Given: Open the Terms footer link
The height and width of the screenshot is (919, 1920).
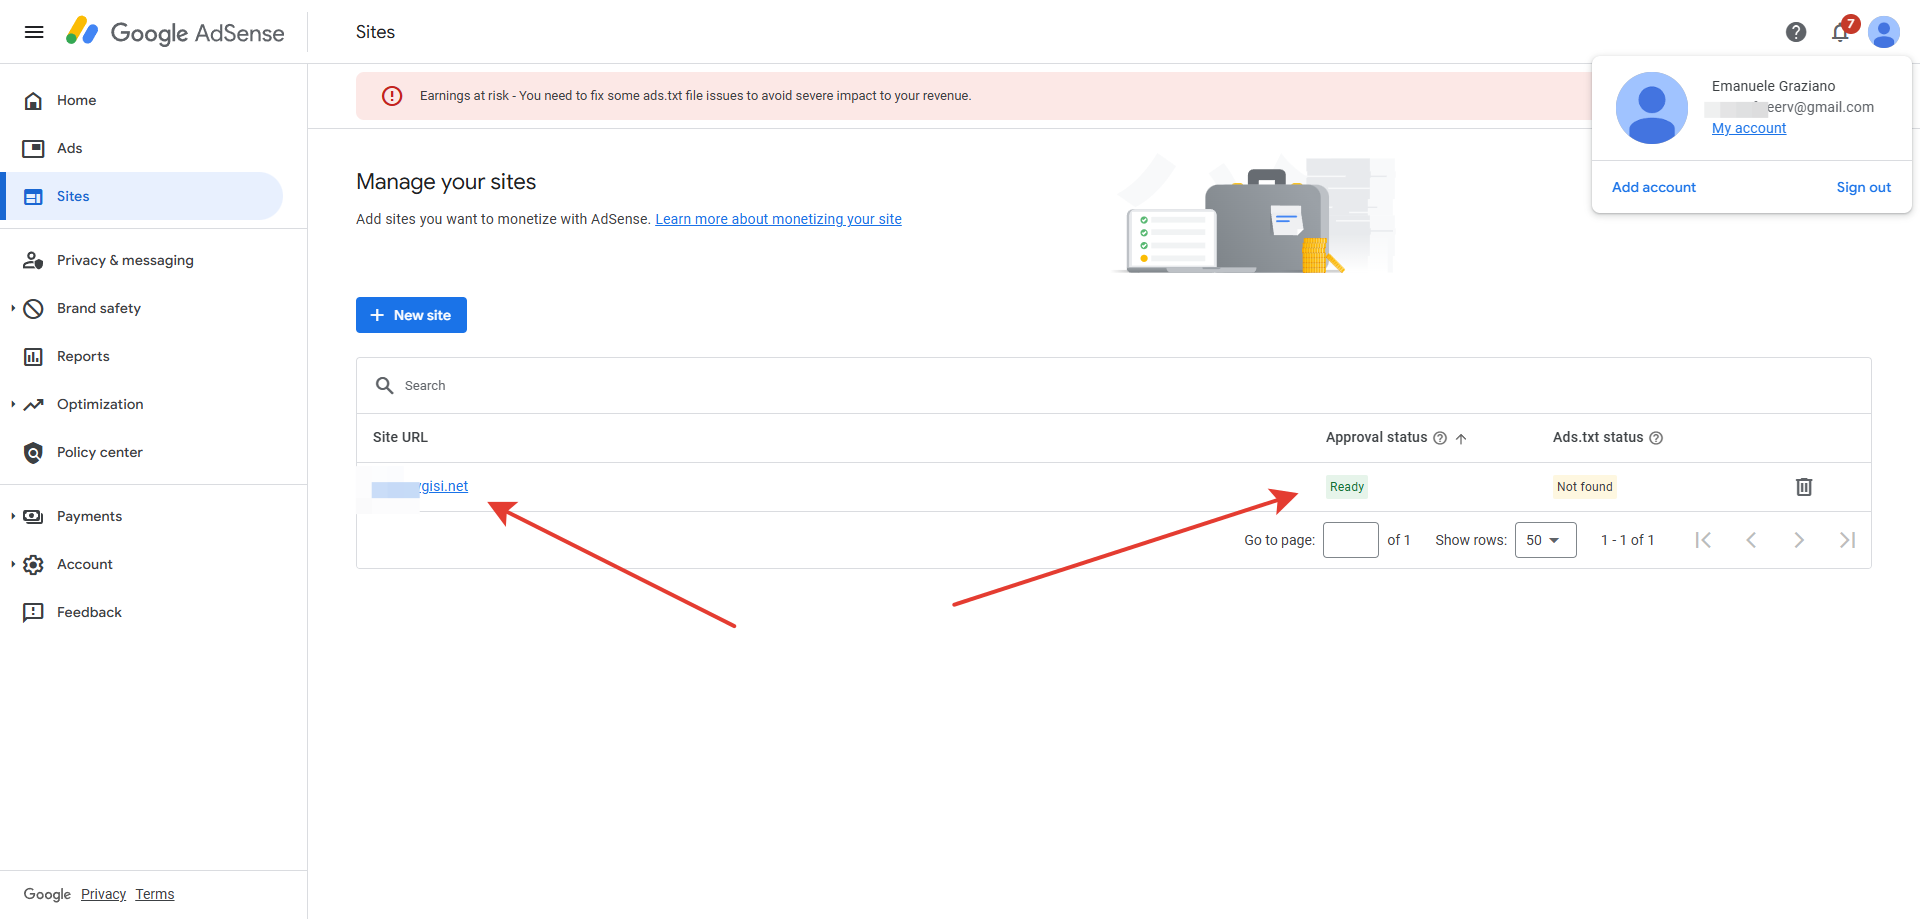Looking at the screenshot, I should 155,894.
